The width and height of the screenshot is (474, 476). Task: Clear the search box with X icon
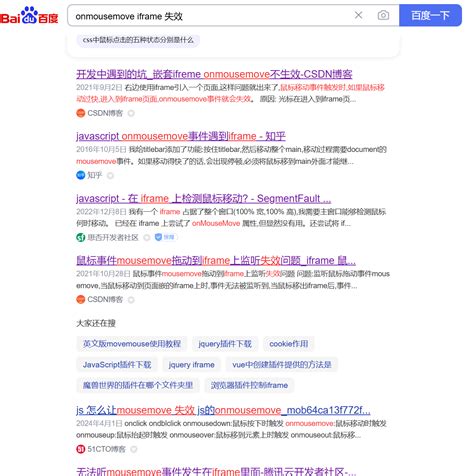[x=358, y=15]
